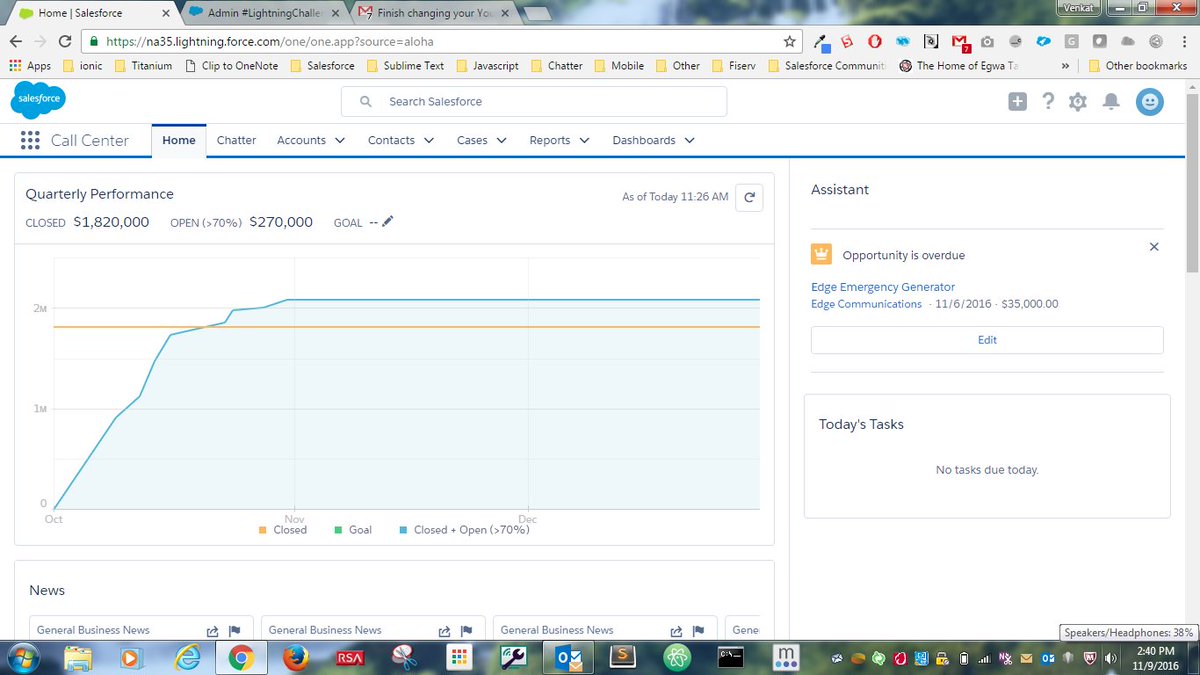Viewport: 1200px width, 675px height.
Task: Open the Edge Emergency Generator link
Action: click(x=883, y=287)
